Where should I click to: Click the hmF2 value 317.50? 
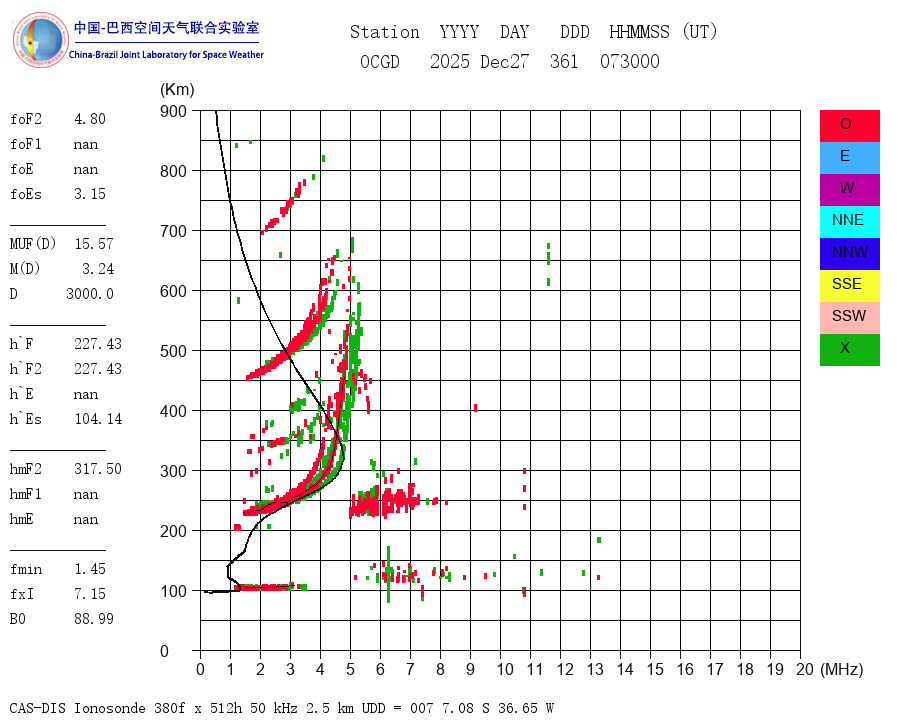tap(98, 469)
